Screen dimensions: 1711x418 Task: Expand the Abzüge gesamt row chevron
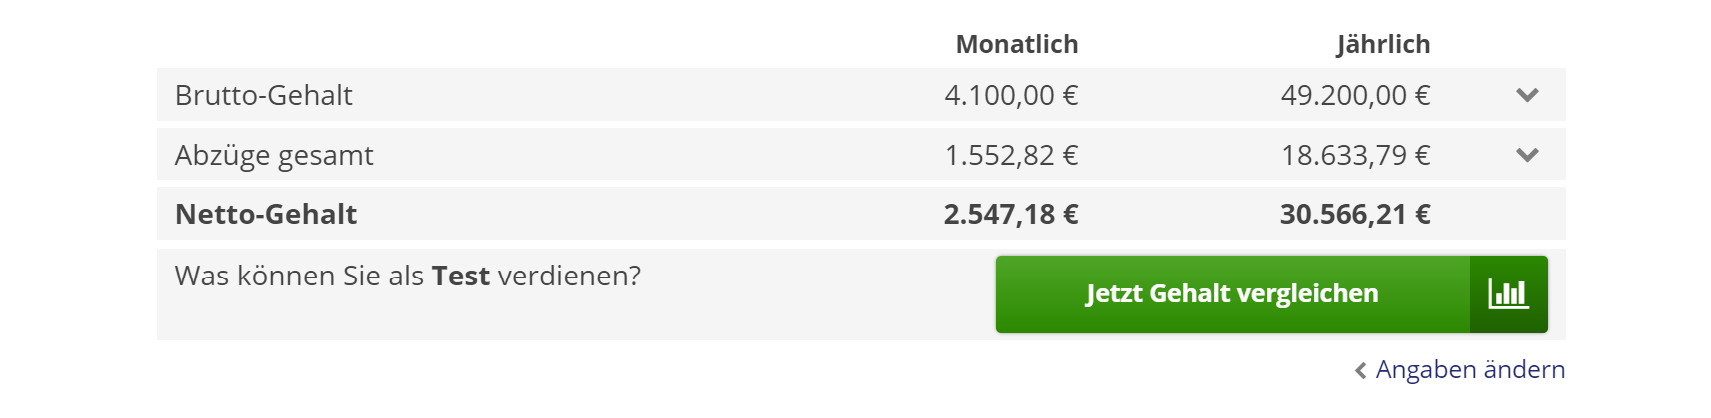[1527, 155]
